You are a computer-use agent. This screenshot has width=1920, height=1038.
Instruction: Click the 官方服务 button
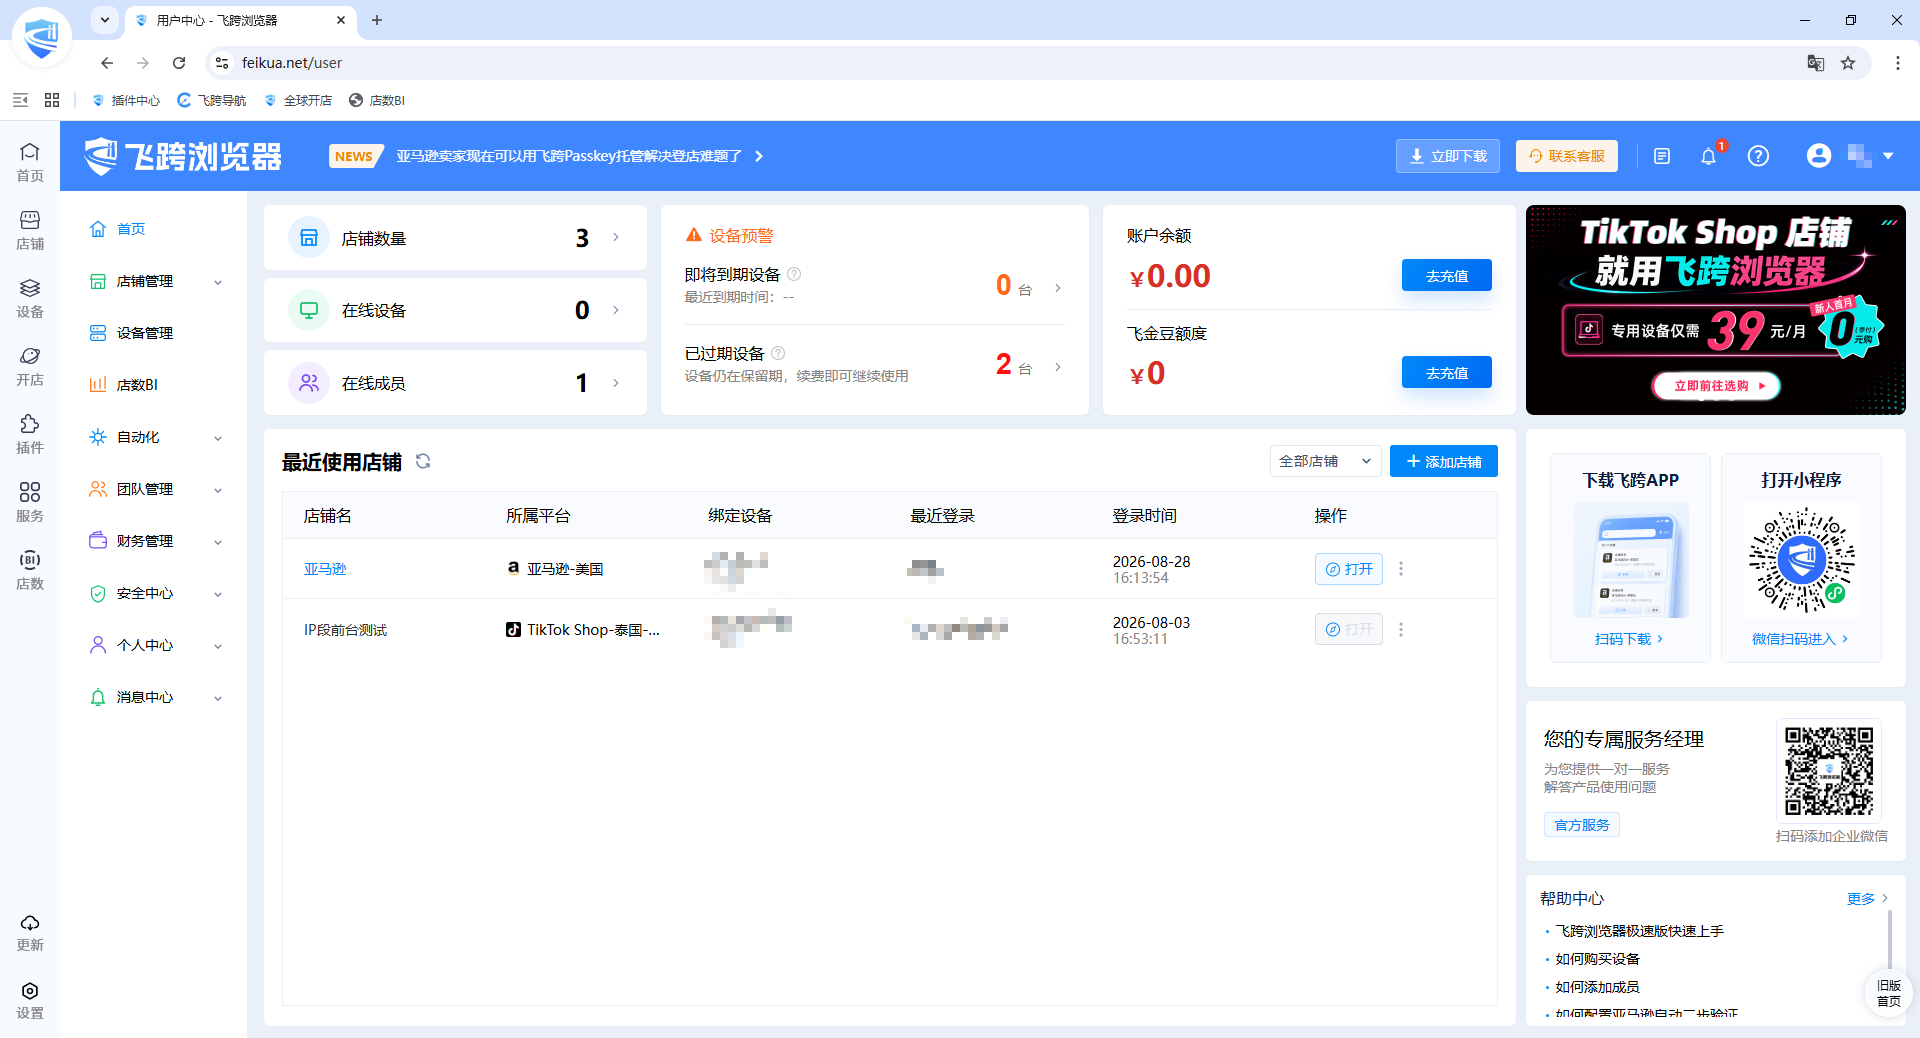point(1582,825)
